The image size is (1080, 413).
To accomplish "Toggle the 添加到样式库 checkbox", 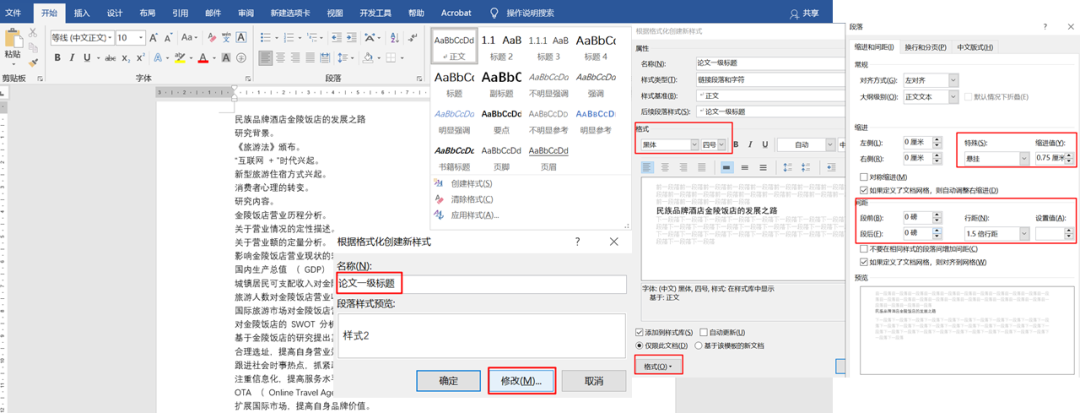I will 638,332.
